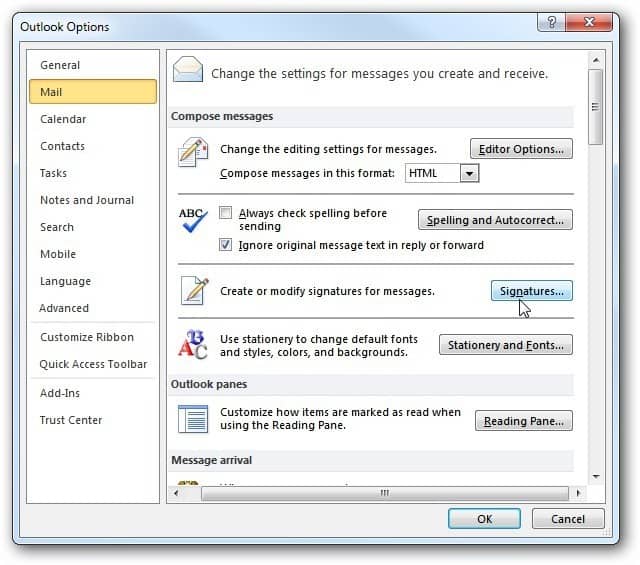The width and height of the screenshot is (640, 565).
Task: Click the envelope icon beside the header text
Action: [x=188, y=69]
